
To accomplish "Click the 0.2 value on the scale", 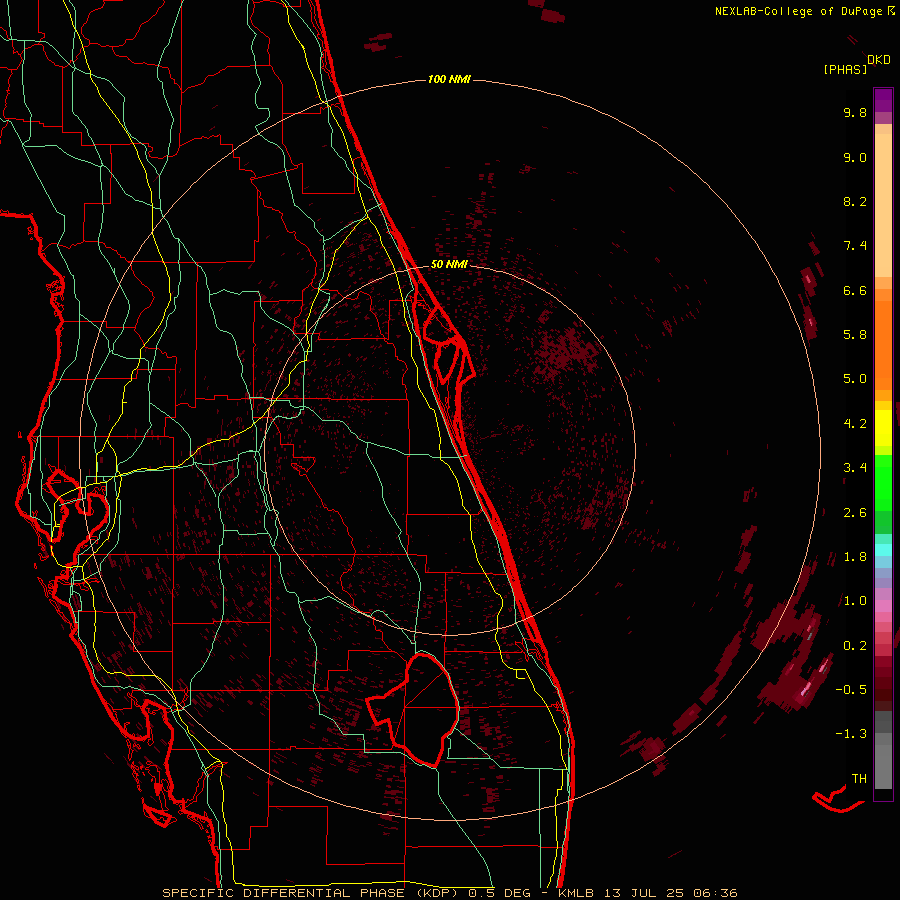I will click(x=855, y=646).
